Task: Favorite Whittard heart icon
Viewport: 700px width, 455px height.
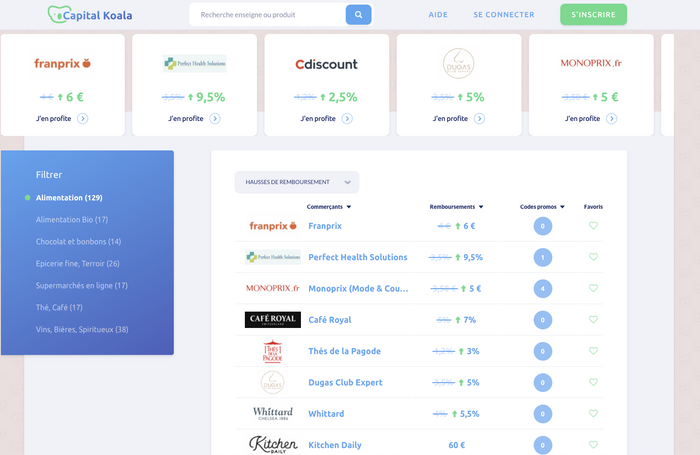Action: pos(593,413)
